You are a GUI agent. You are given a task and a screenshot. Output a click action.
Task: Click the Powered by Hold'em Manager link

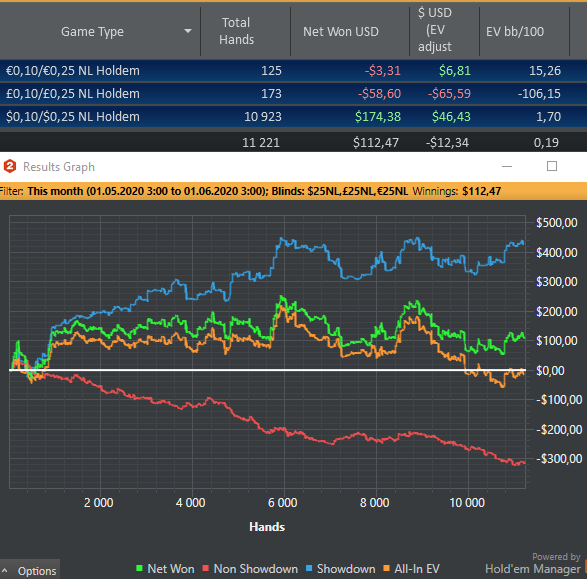coord(533,564)
